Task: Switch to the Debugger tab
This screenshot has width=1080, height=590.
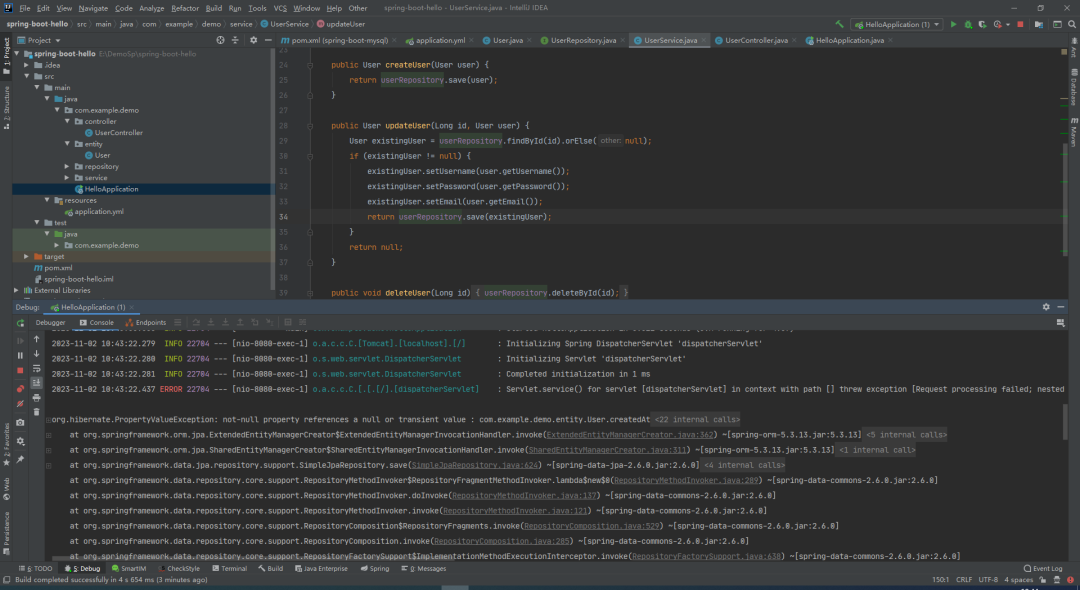Action: pyautogui.click(x=50, y=322)
